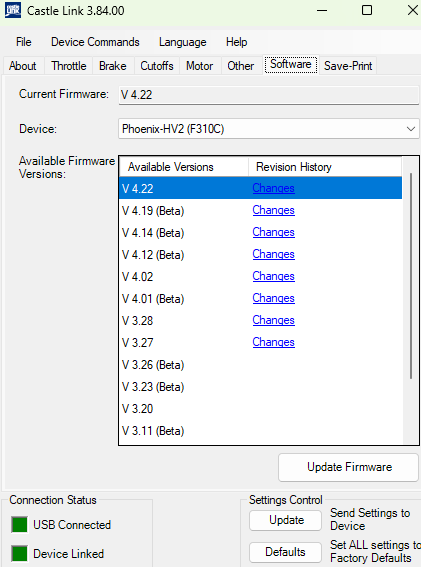Go to the Save-Print tab
Image resolution: width=421 pixels, height=567 pixels.
click(348, 66)
